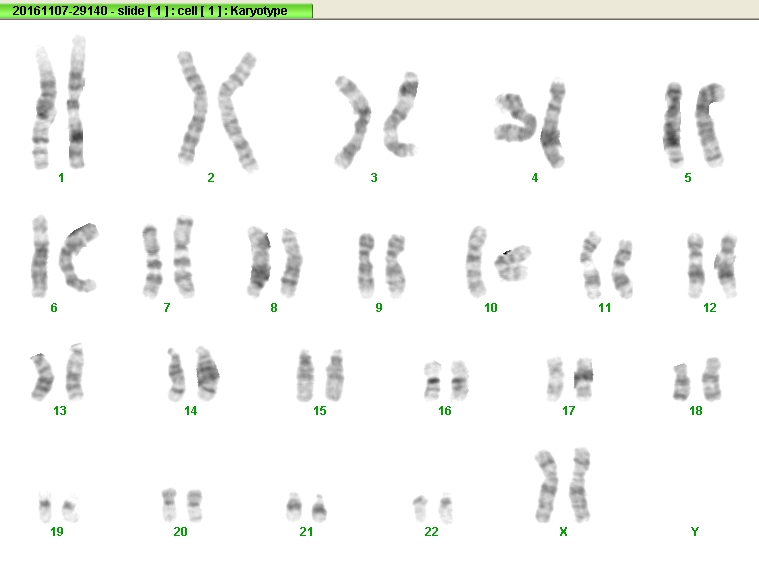Click the green label 'Y'
Screen dimensions: 759x586
pyautogui.click(x=695, y=531)
